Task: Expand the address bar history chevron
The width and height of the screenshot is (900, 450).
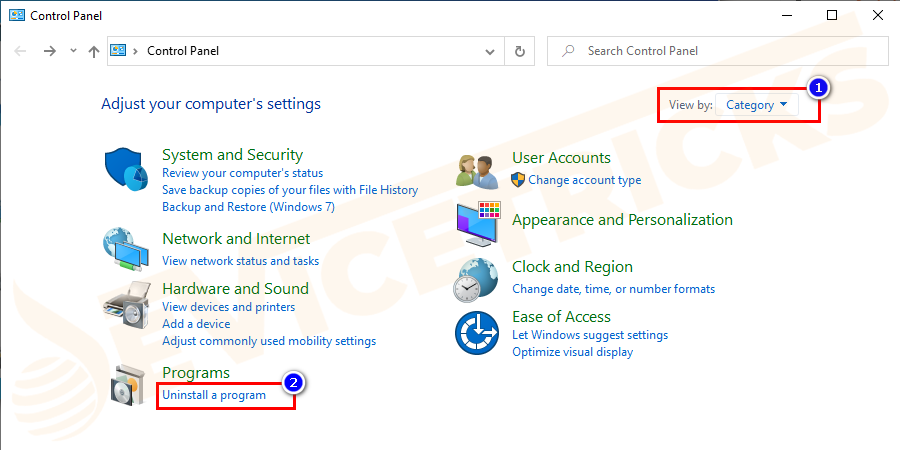Action: tap(490, 52)
